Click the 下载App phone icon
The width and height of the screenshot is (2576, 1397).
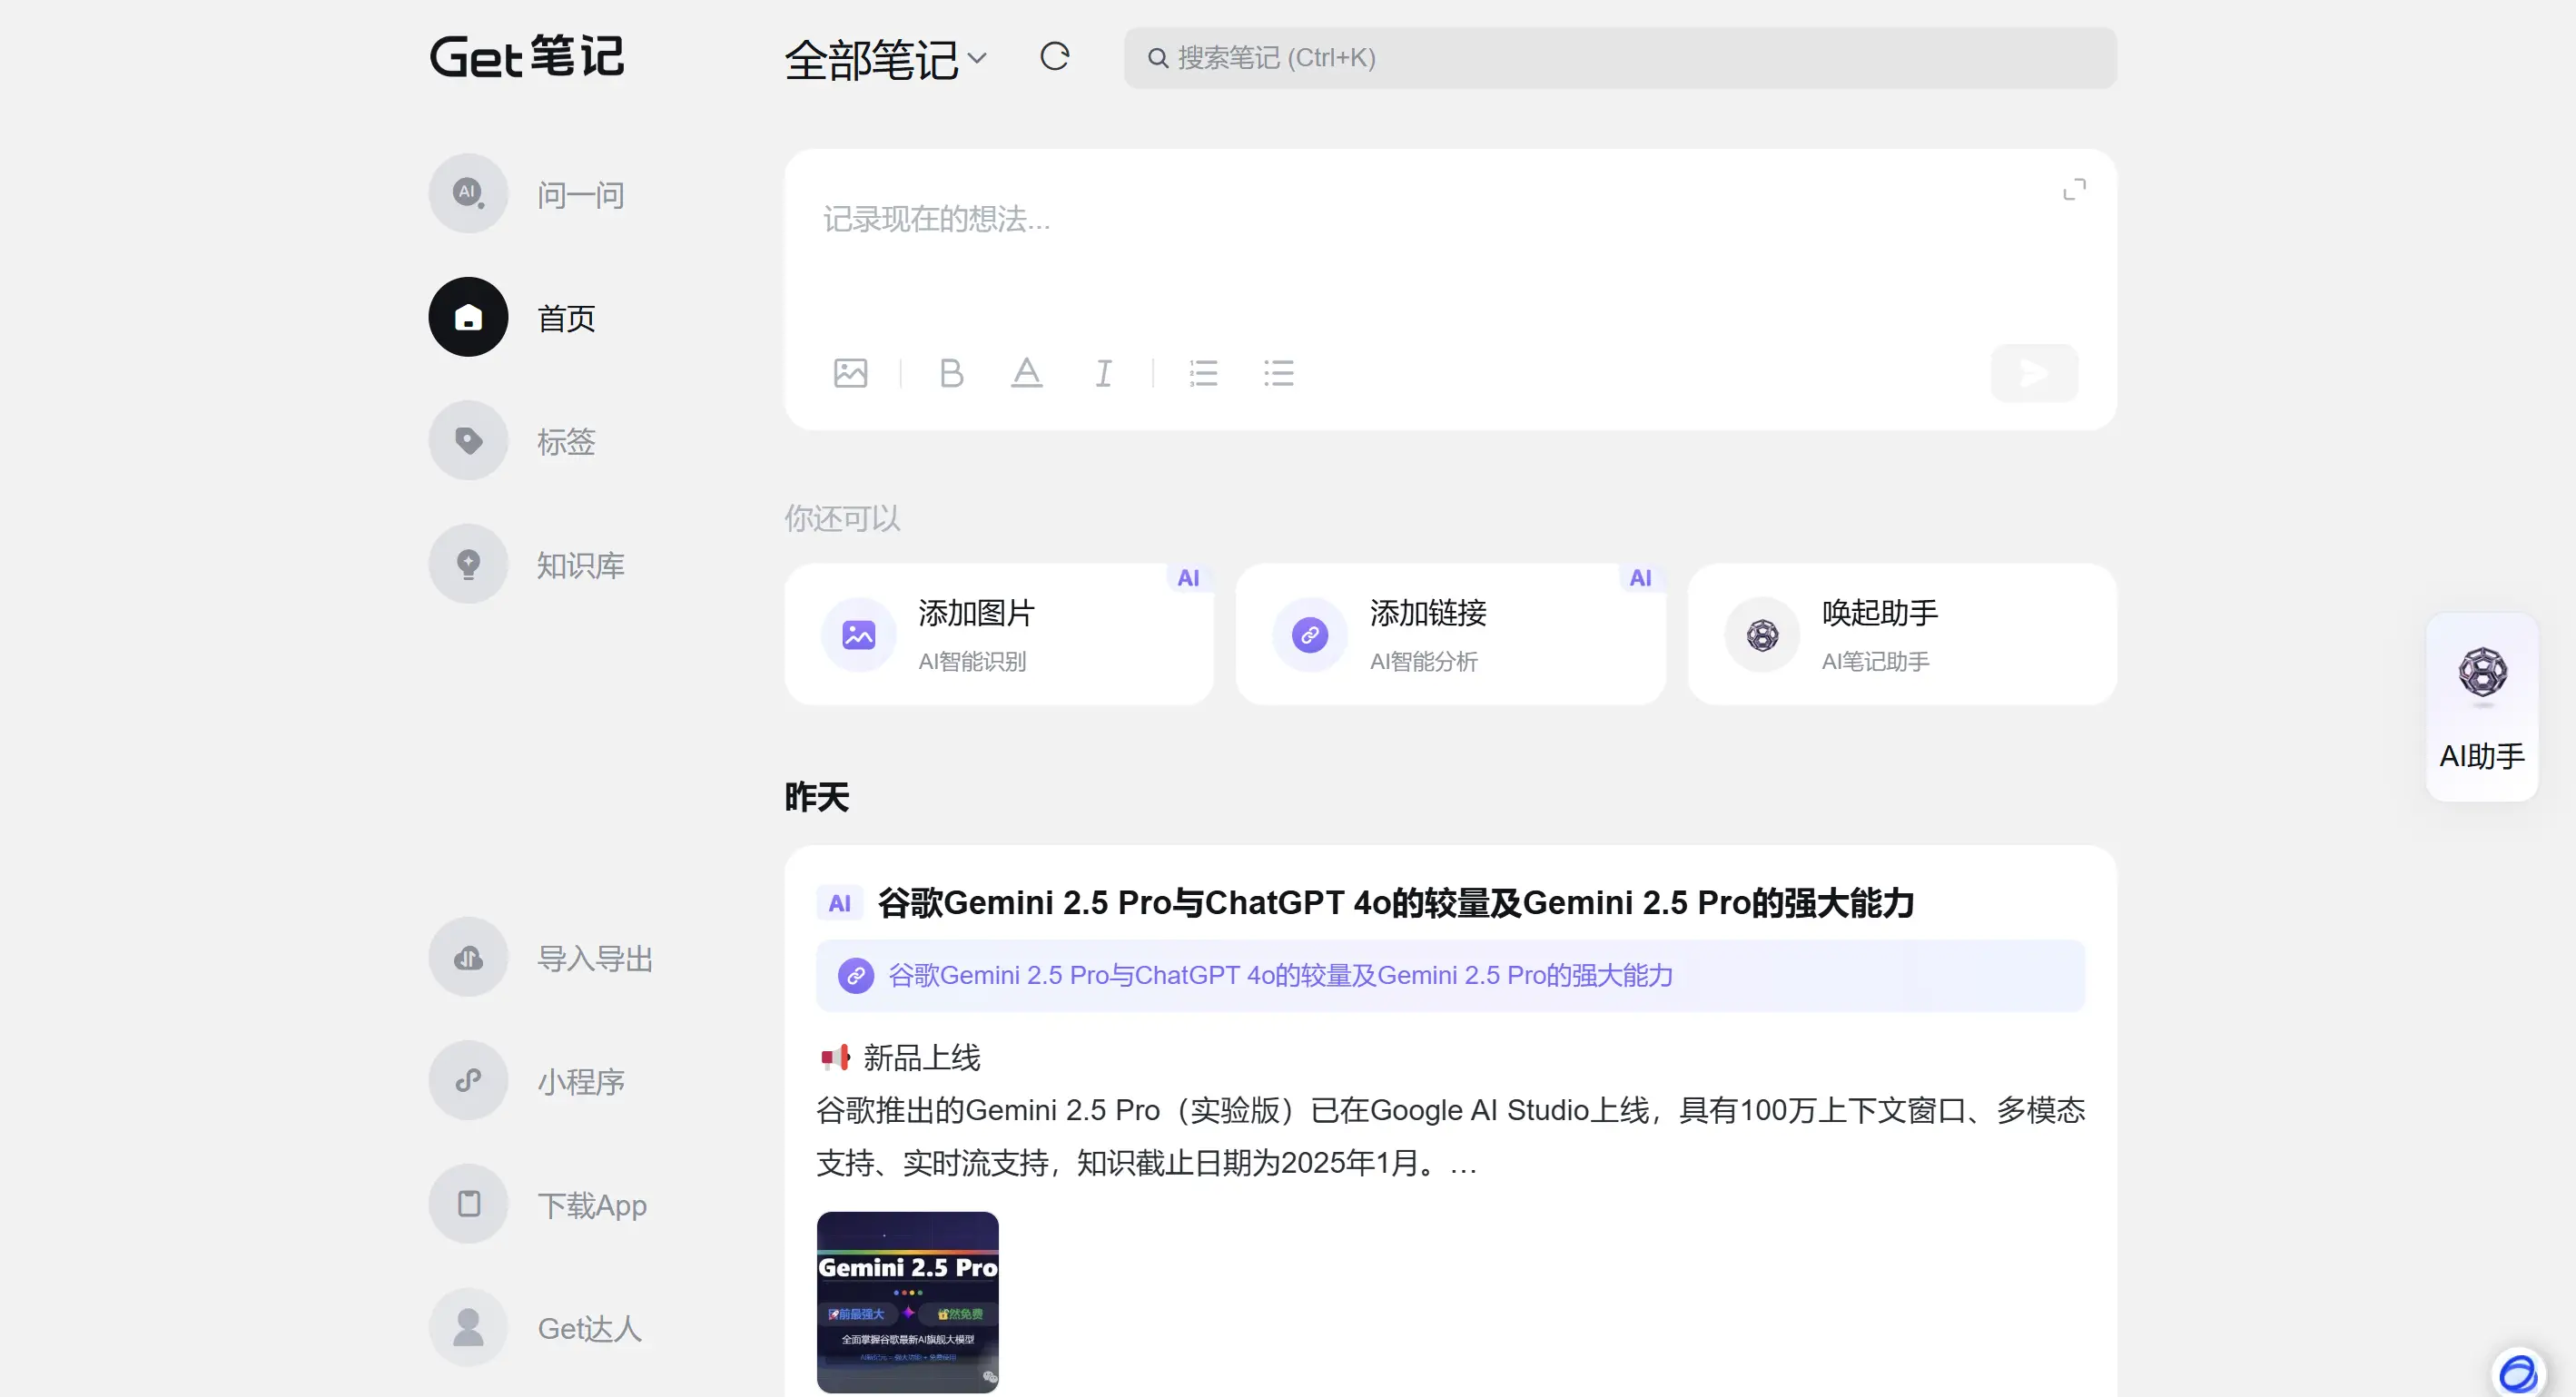pos(468,1204)
